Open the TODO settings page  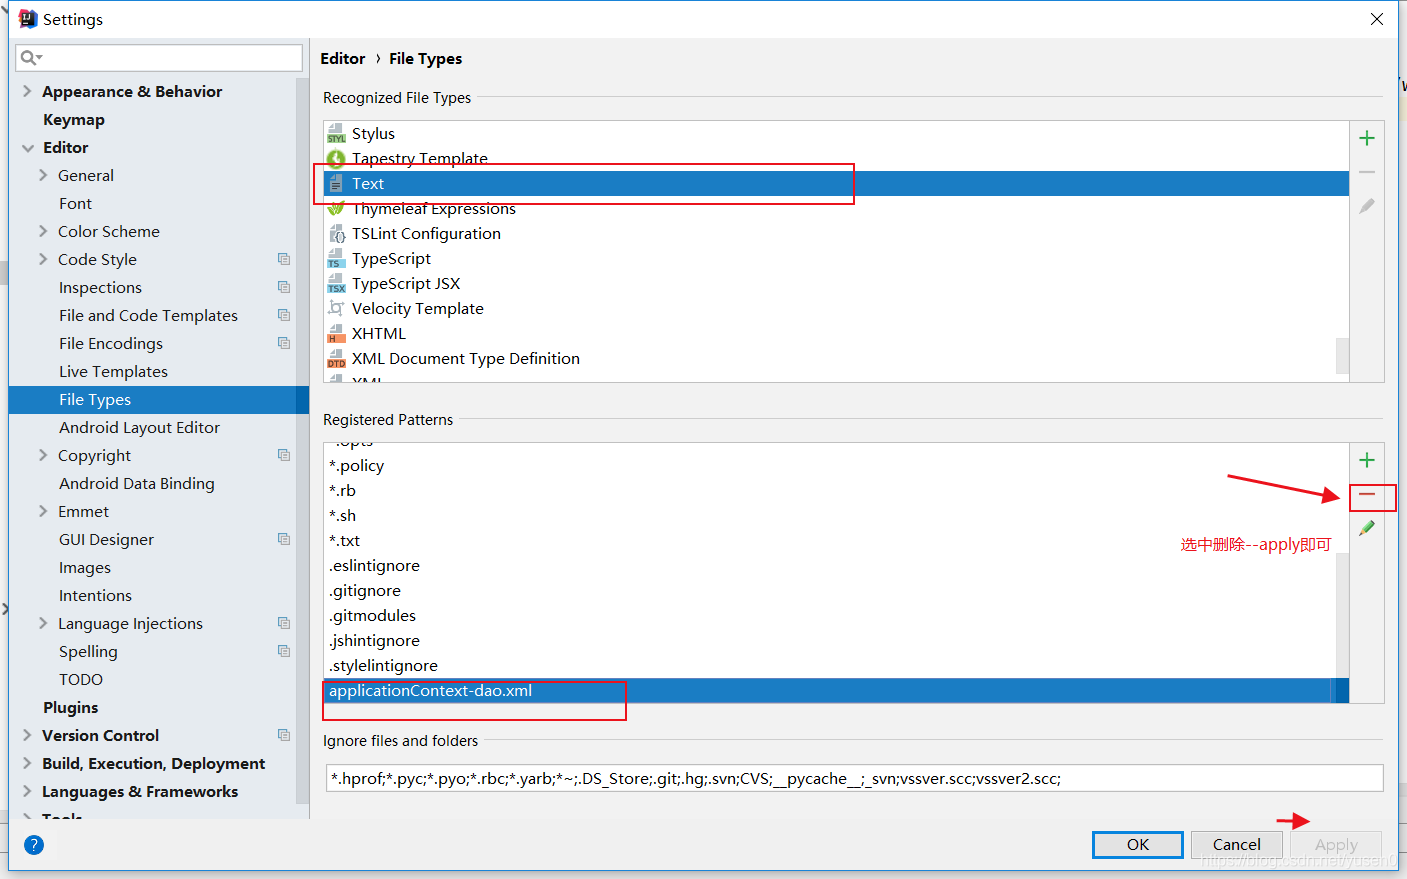click(x=81, y=679)
